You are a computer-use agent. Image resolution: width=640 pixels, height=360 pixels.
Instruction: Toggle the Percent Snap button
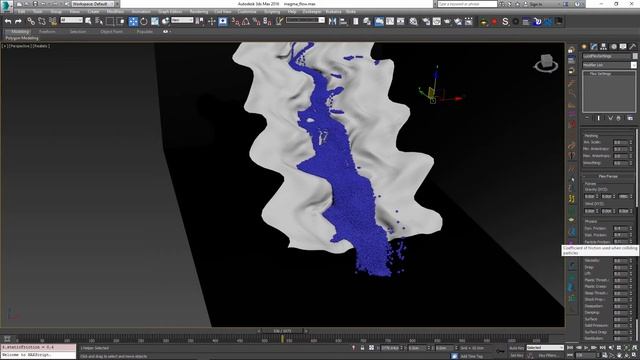257,21
